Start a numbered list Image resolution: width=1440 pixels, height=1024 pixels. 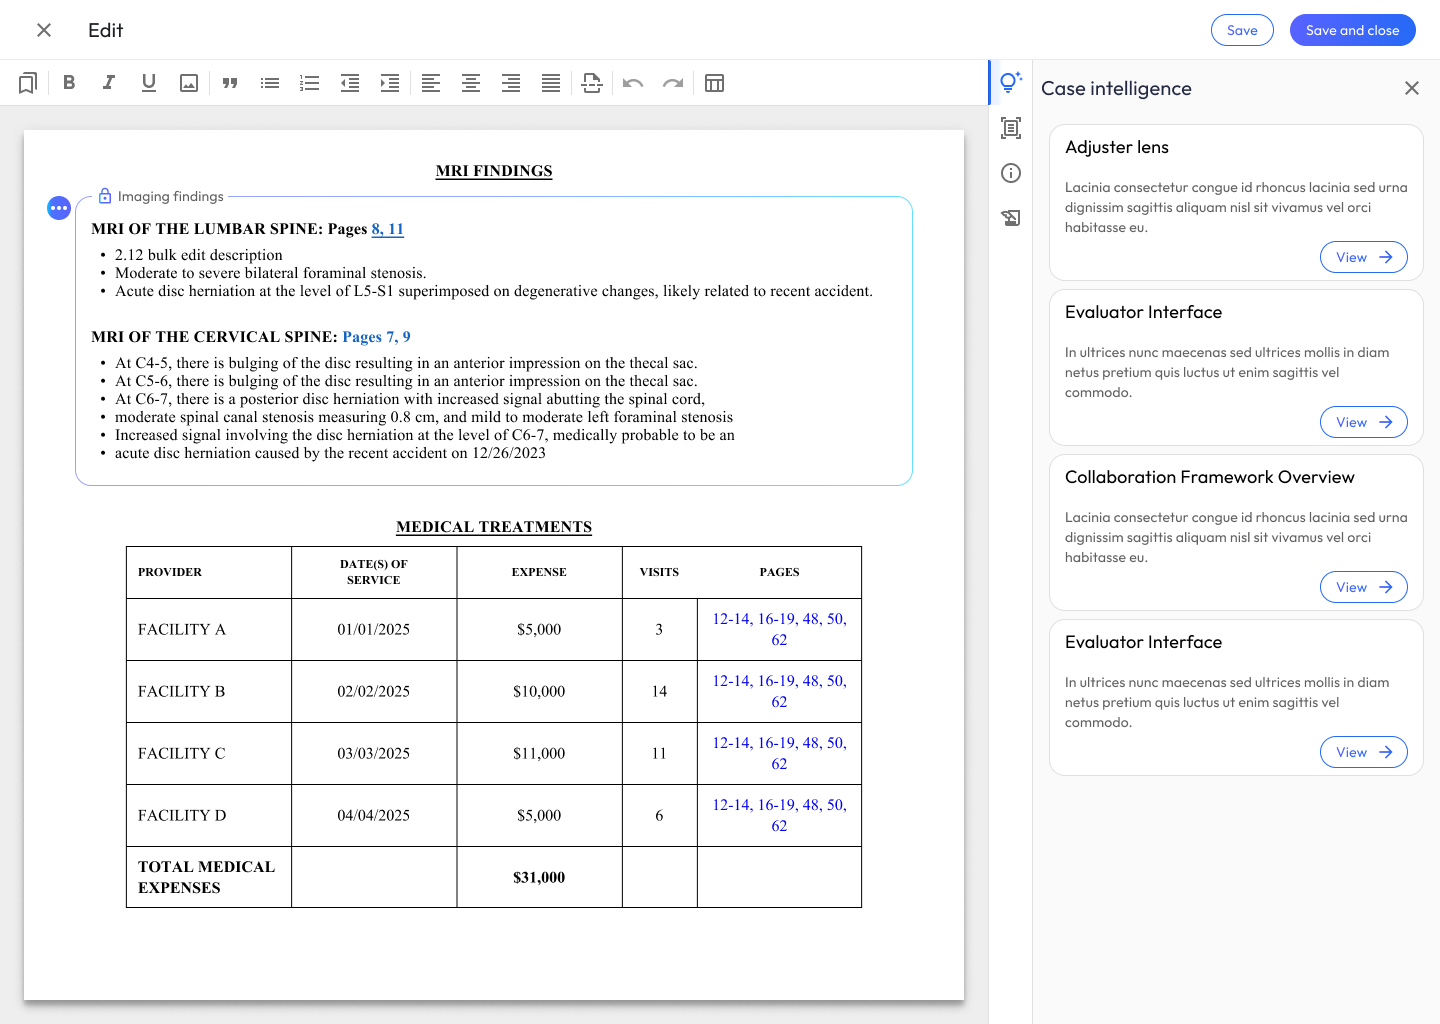click(310, 83)
